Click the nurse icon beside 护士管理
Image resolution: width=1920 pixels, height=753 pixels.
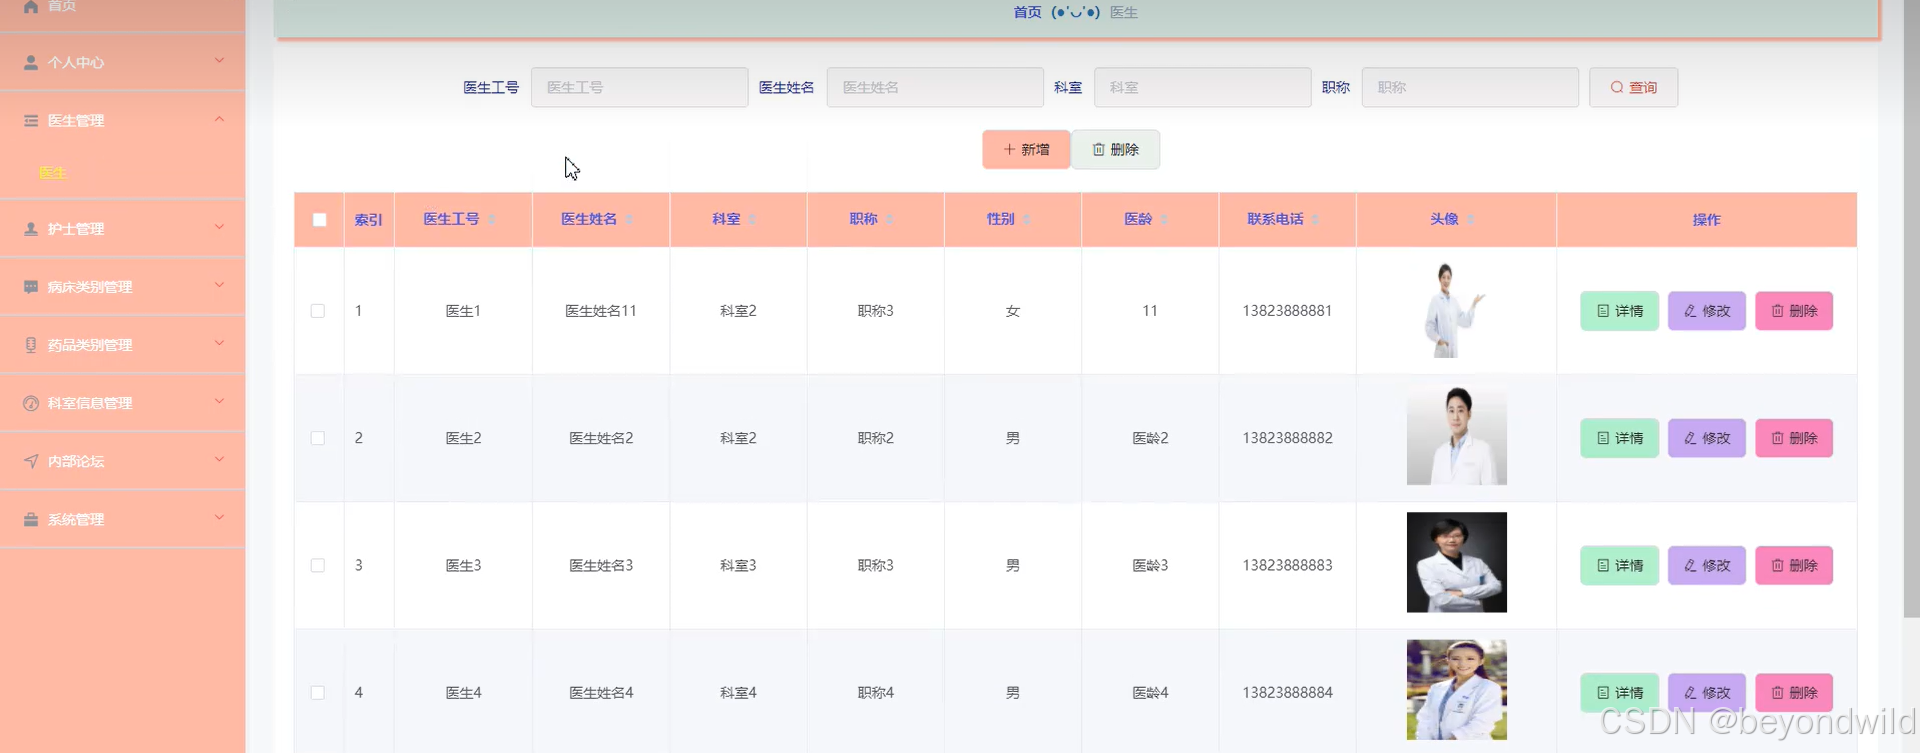(31, 228)
